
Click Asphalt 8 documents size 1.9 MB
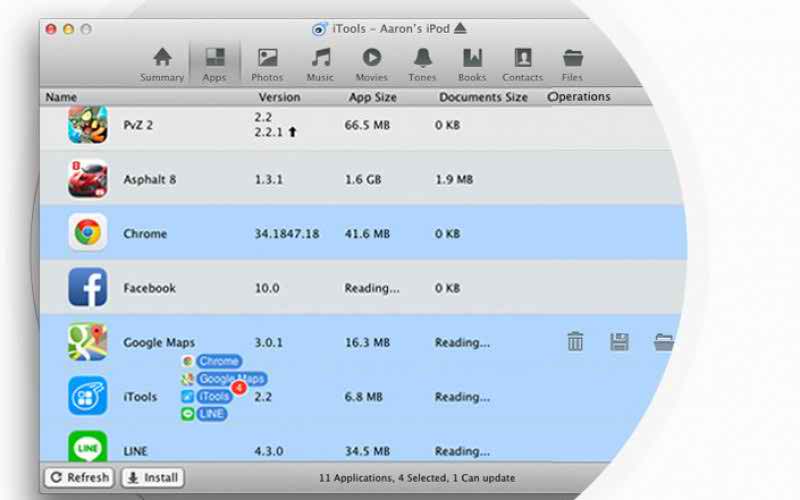tap(454, 180)
